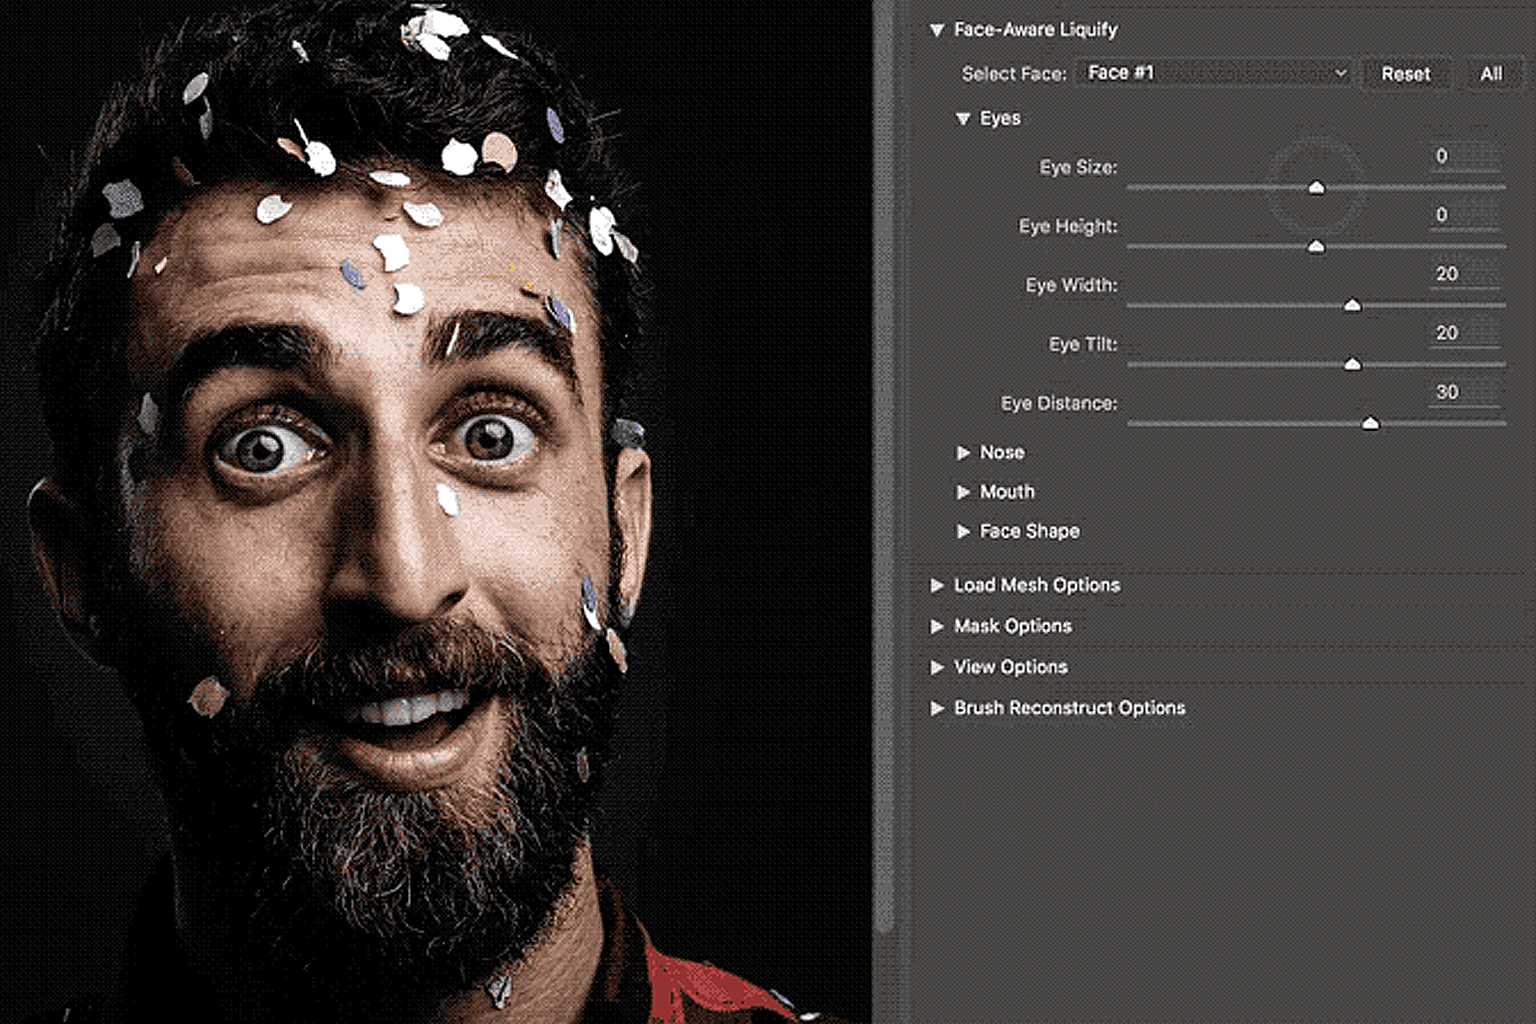This screenshot has width=1536, height=1024.
Task: Expand View Options section
Action: (x=937, y=667)
